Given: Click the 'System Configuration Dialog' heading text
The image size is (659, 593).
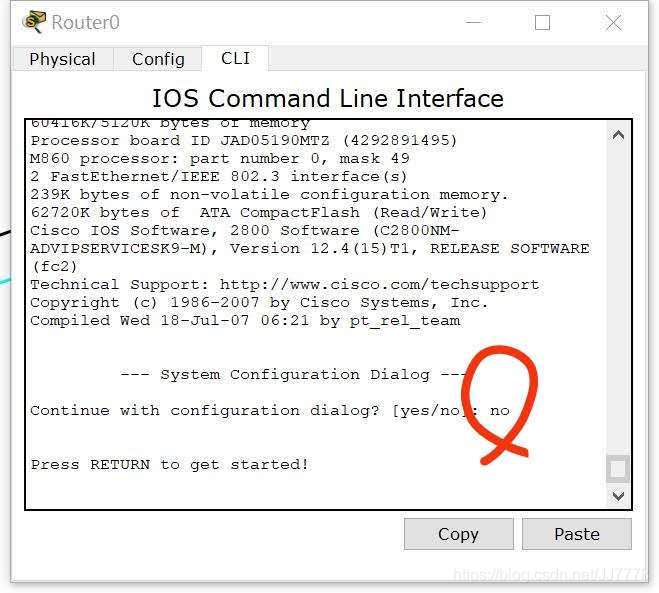Looking at the screenshot, I should pyautogui.click(x=295, y=374).
